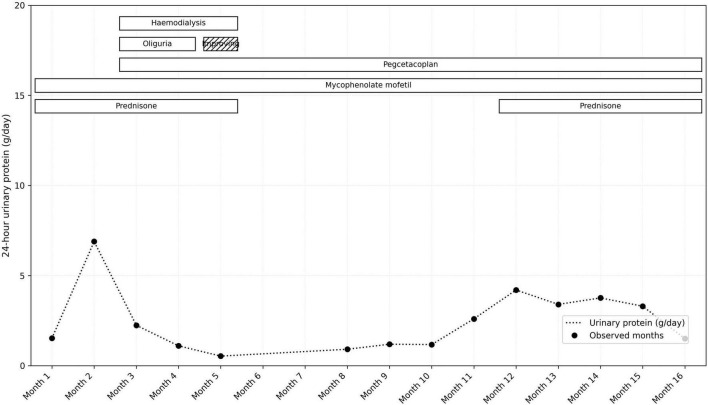
Task: Click the Month 8 data point
Action: 347,349
